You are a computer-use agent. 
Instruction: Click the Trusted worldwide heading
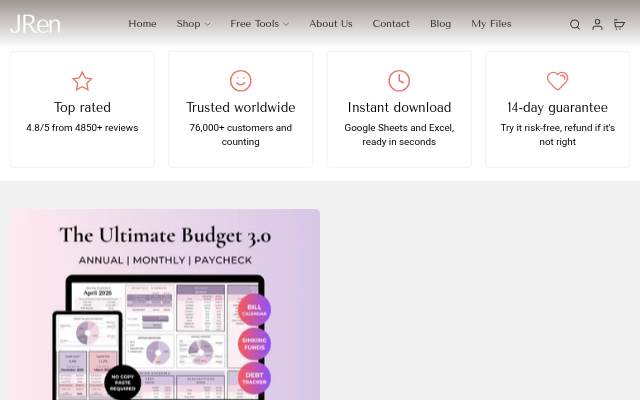point(240,107)
